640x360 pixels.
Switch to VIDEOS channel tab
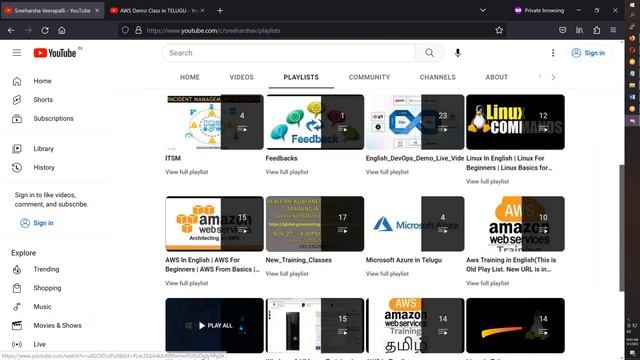[x=241, y=77]
